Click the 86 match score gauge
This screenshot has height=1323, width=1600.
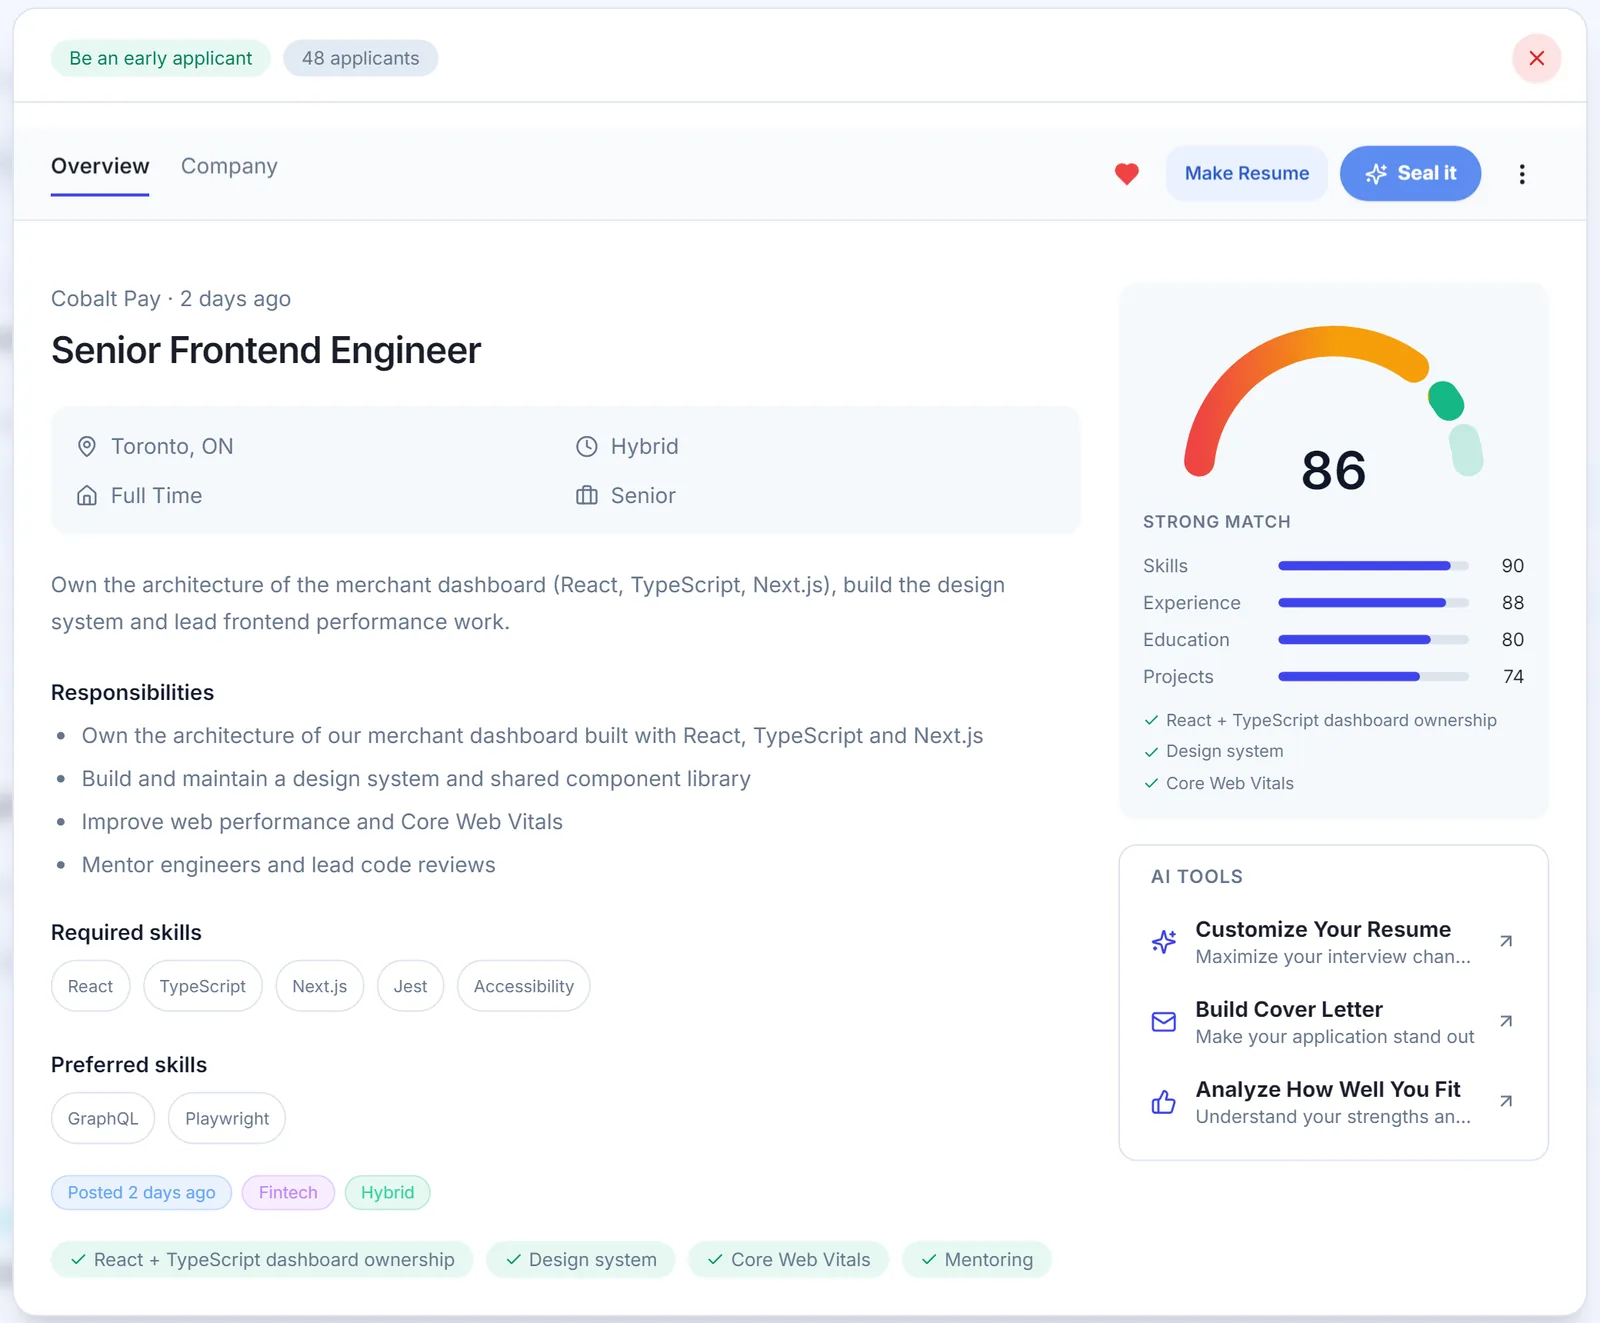tap(1333, 410)
